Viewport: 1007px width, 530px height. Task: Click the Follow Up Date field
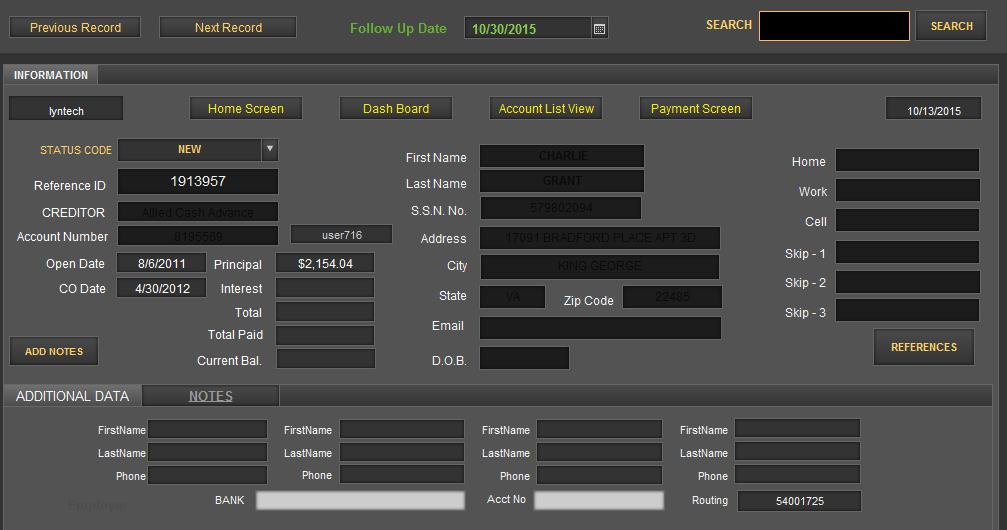528,29
